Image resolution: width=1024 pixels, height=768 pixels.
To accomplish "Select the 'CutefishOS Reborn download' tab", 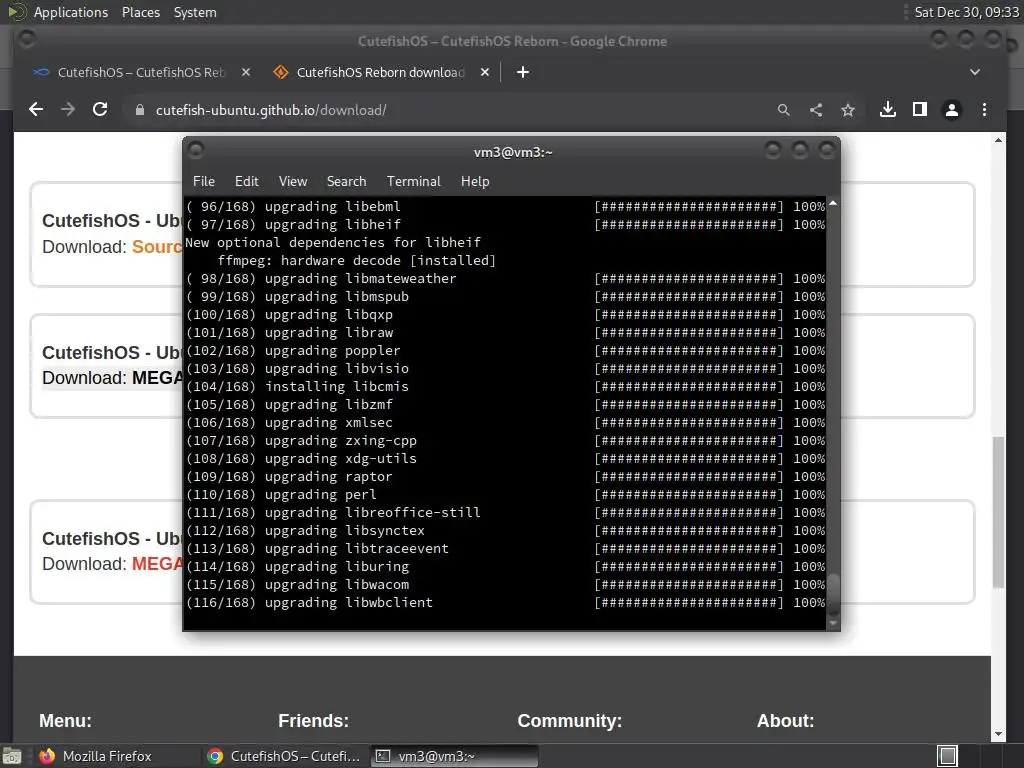I will coord(380,72).
